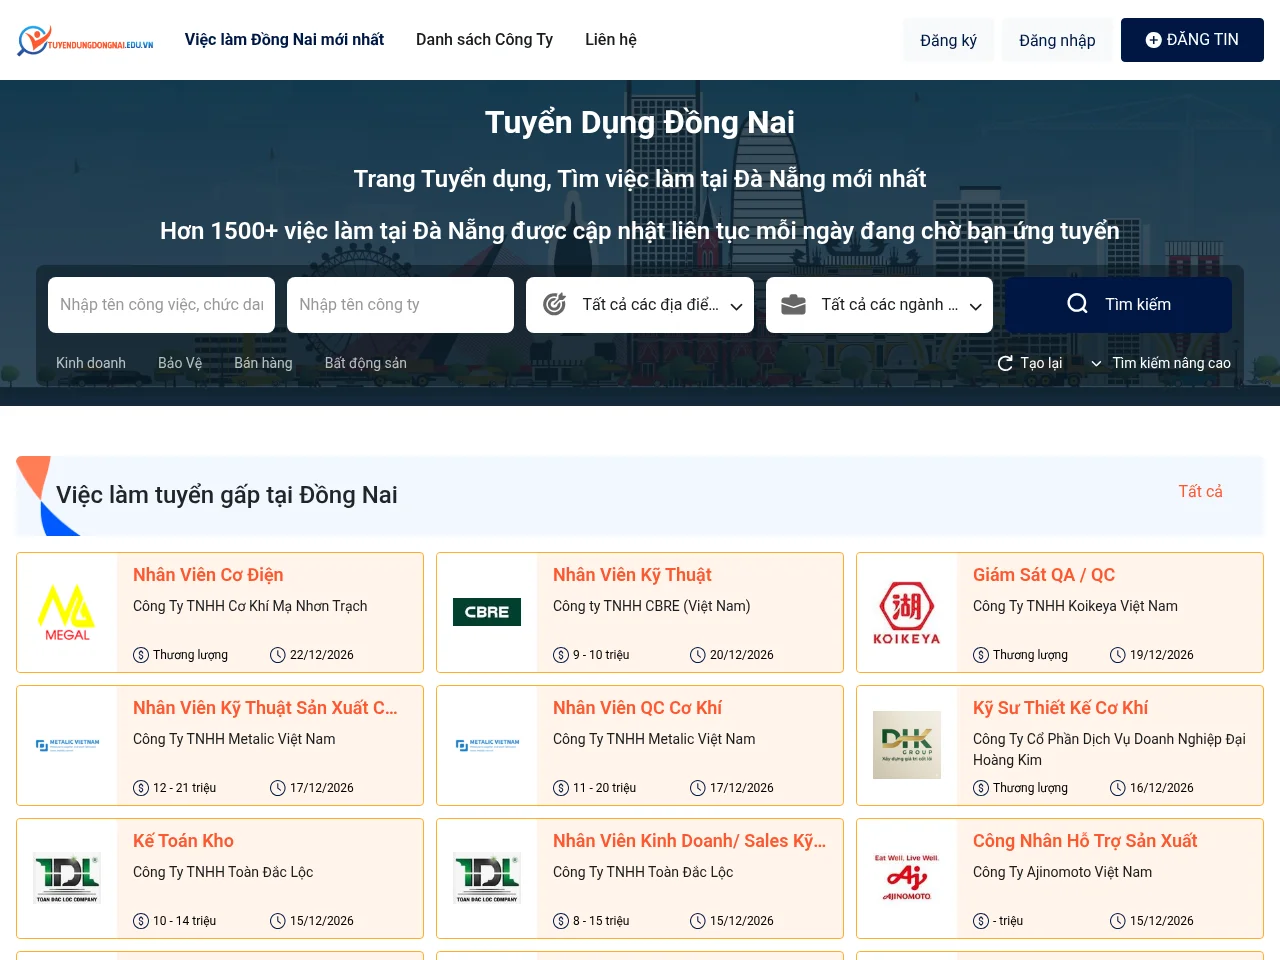
Task: Open the Tất cả link for urgent jobs
Action: [x=1200, y=491]
